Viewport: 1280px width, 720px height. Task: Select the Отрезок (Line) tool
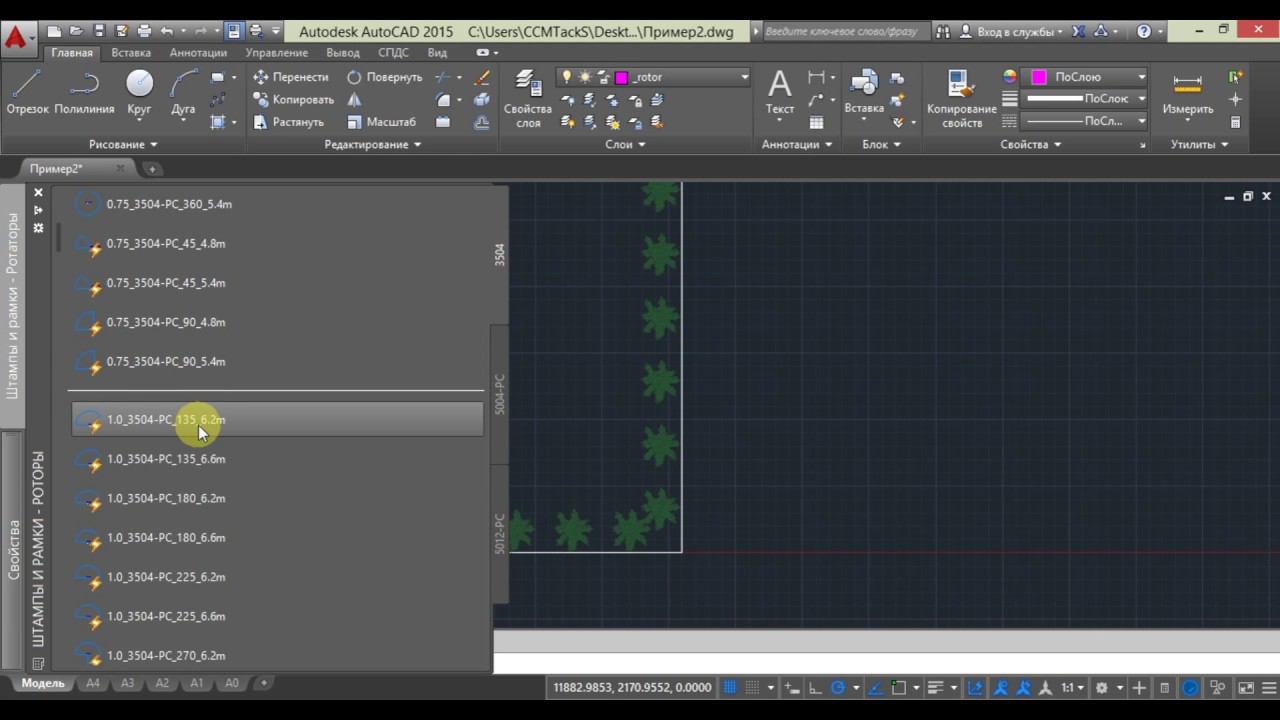(x=27, y=92)
